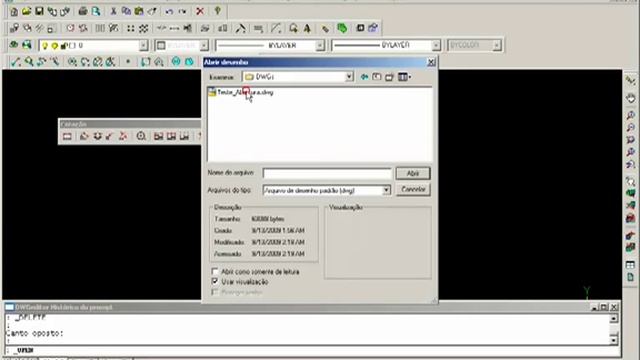Open the color BYLAYER dropdown arrow
This screenshot has height=360, width=640.
coord(204,45)
